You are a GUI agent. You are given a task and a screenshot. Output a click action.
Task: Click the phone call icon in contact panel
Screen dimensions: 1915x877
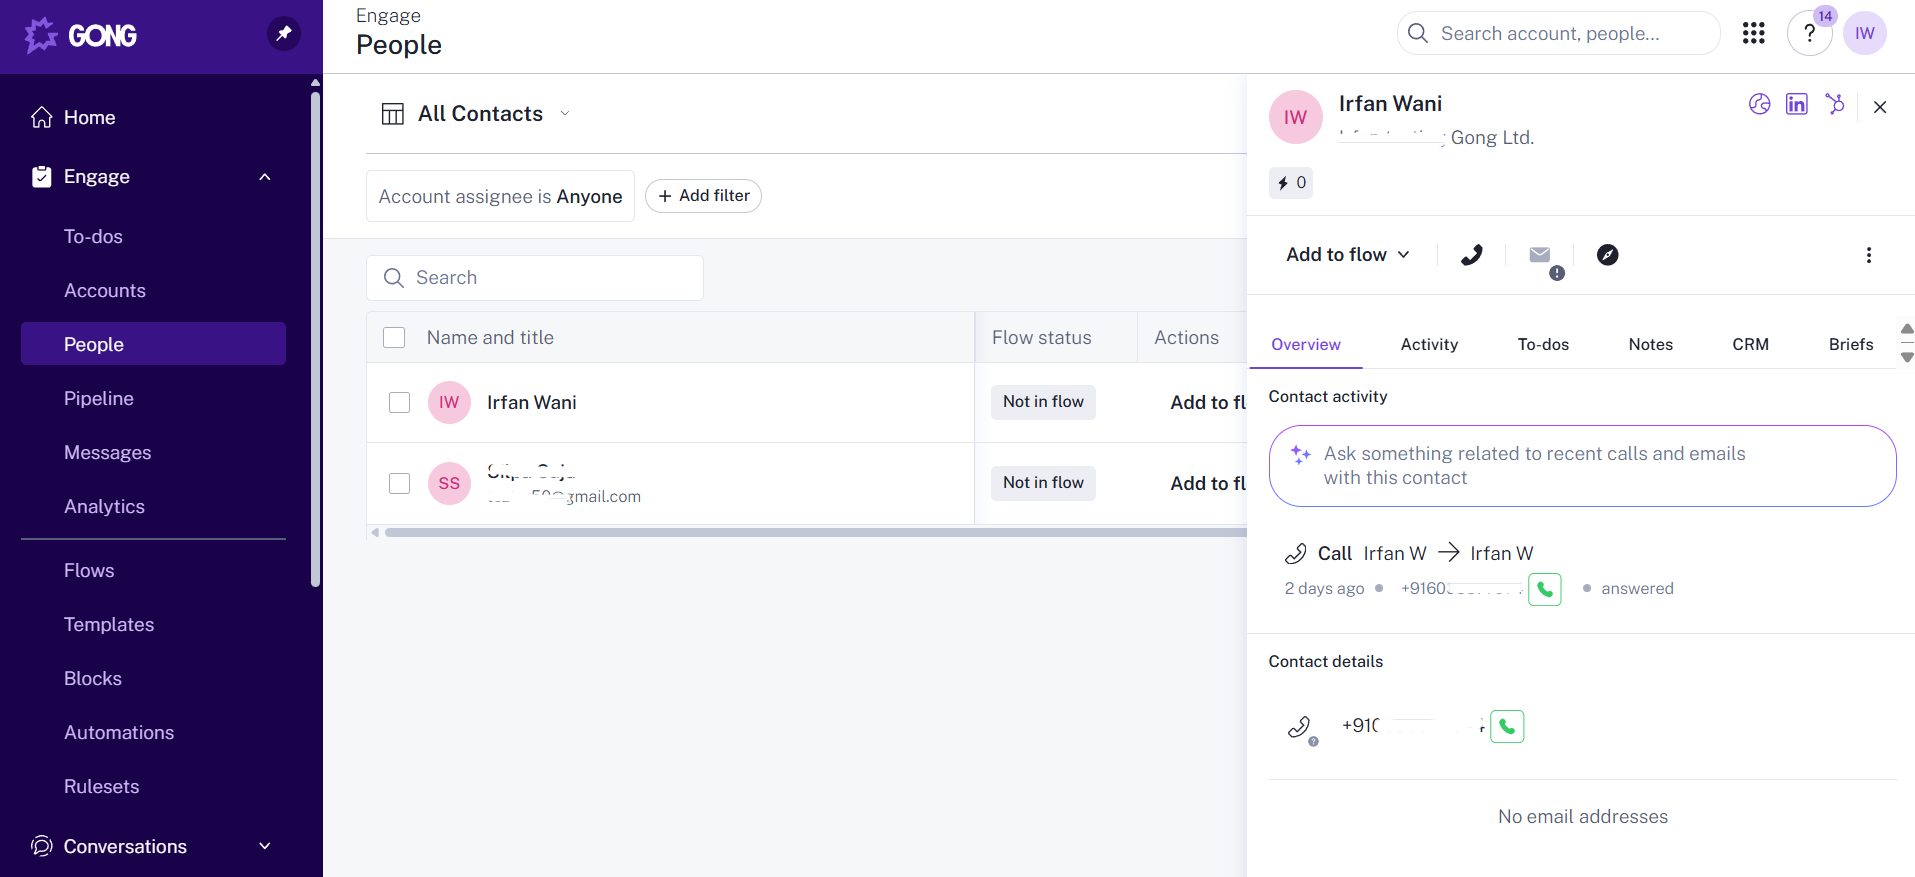tap(1471, 255)
